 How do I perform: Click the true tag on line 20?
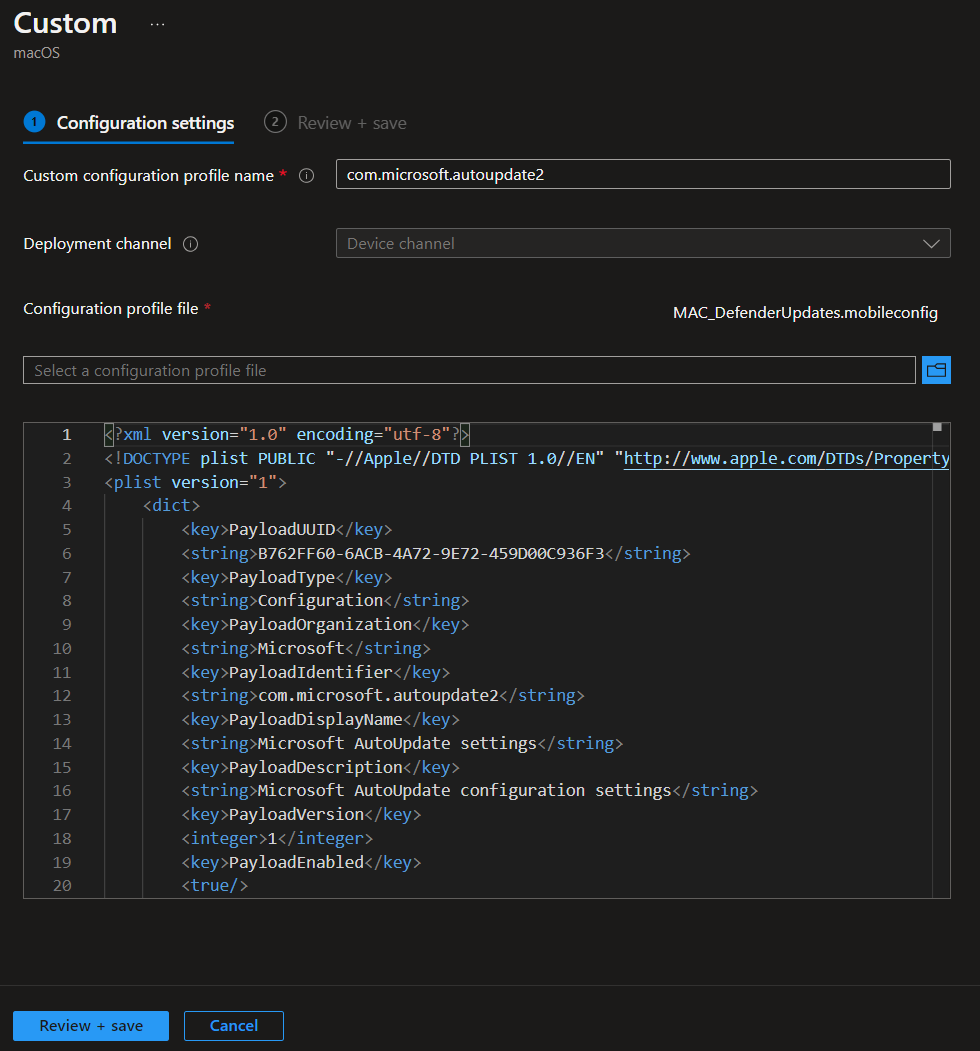[214, 886]
